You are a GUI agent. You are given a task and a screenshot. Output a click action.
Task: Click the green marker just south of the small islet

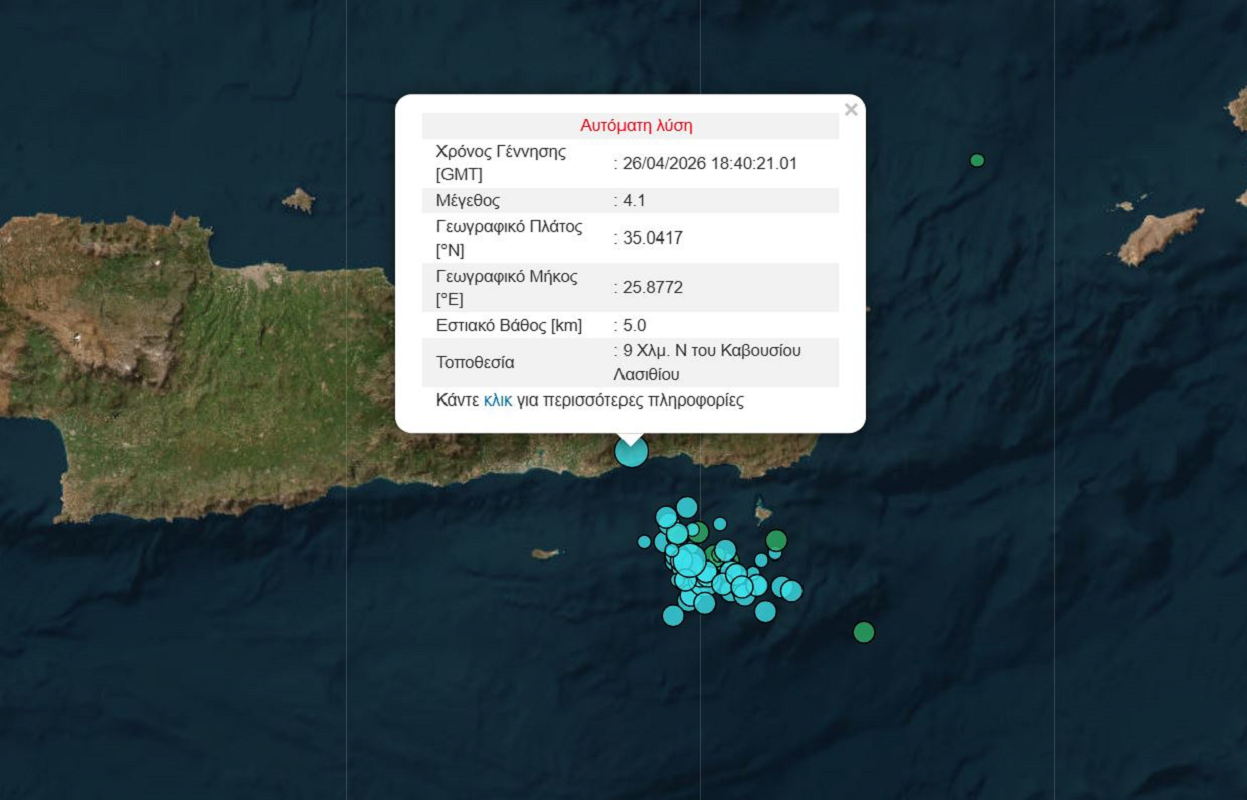776,540
